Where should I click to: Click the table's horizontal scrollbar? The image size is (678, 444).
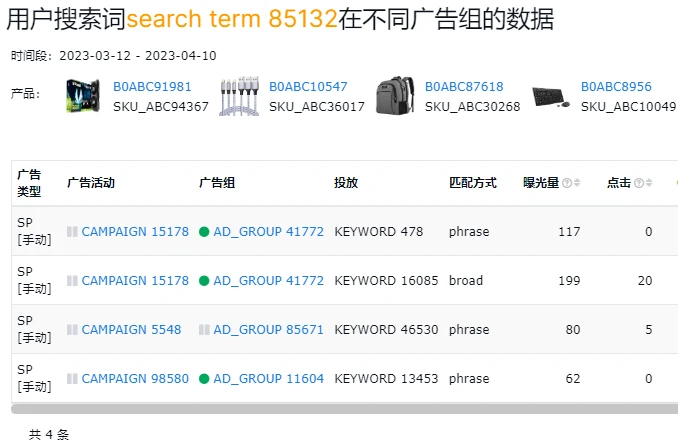pyautogui.click(x=340, y=409)
